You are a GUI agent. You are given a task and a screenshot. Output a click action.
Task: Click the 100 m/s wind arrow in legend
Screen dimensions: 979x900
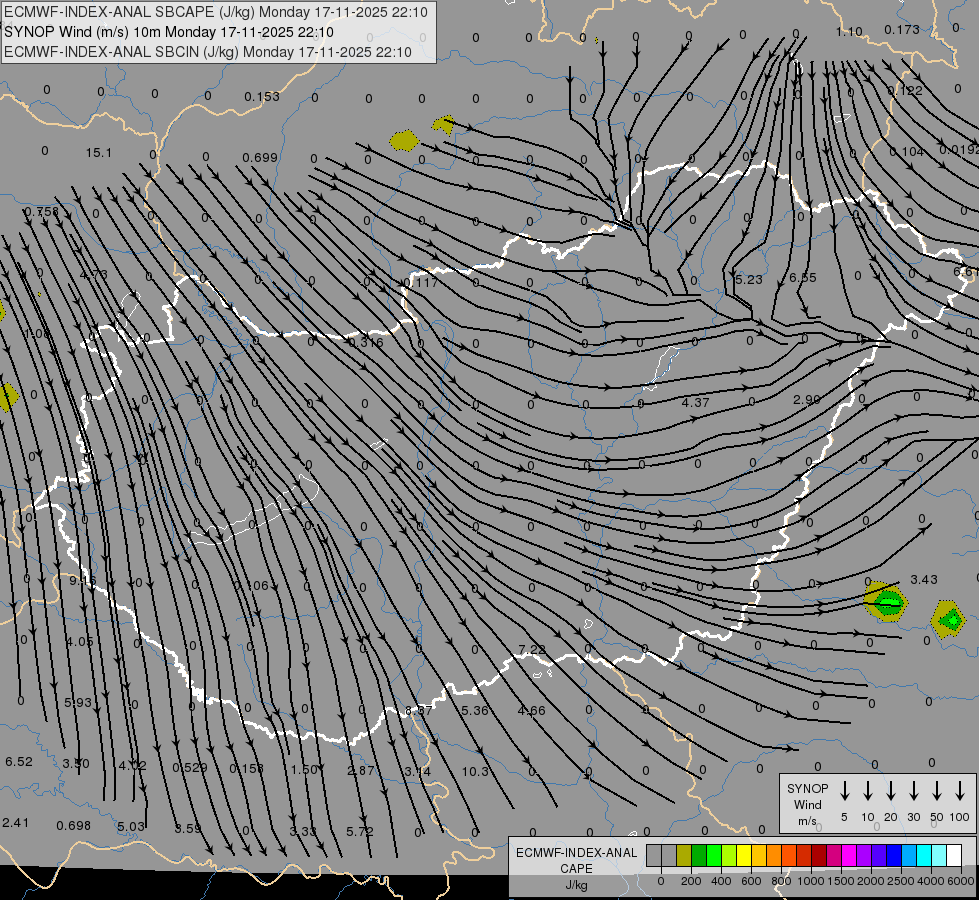tap(960, 791)
